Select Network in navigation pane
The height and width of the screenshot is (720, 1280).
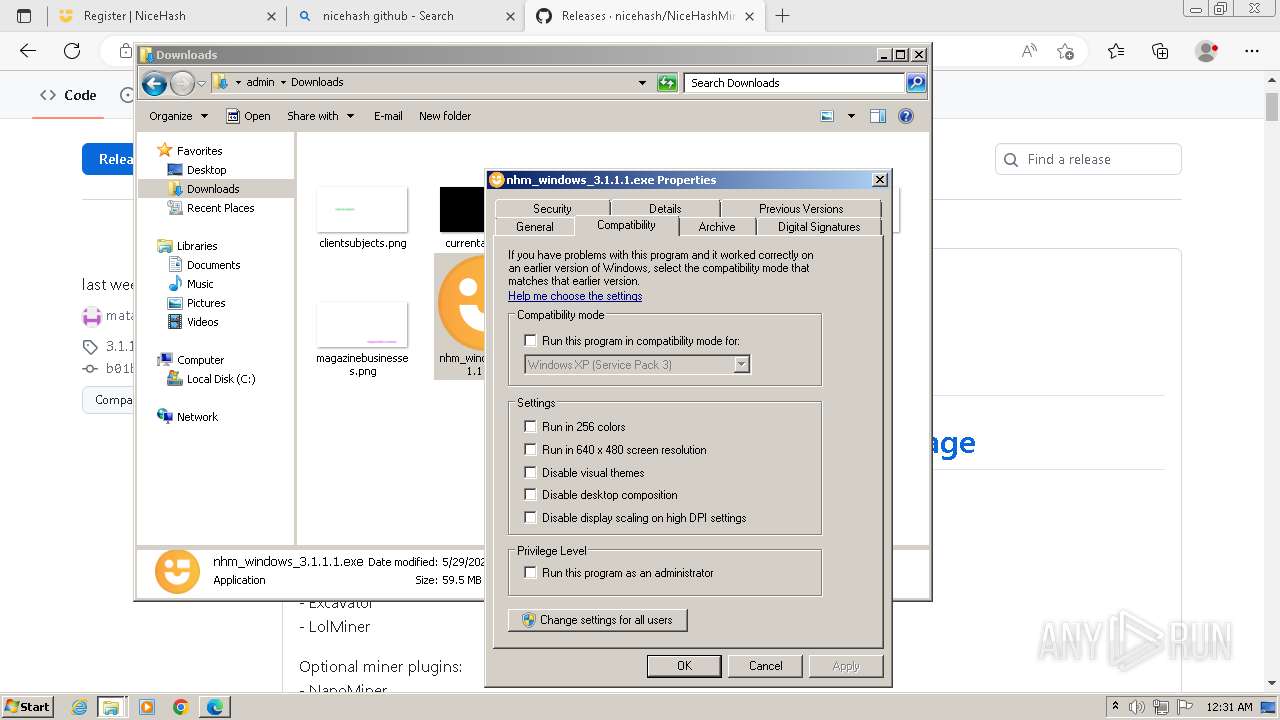point(197,417)
